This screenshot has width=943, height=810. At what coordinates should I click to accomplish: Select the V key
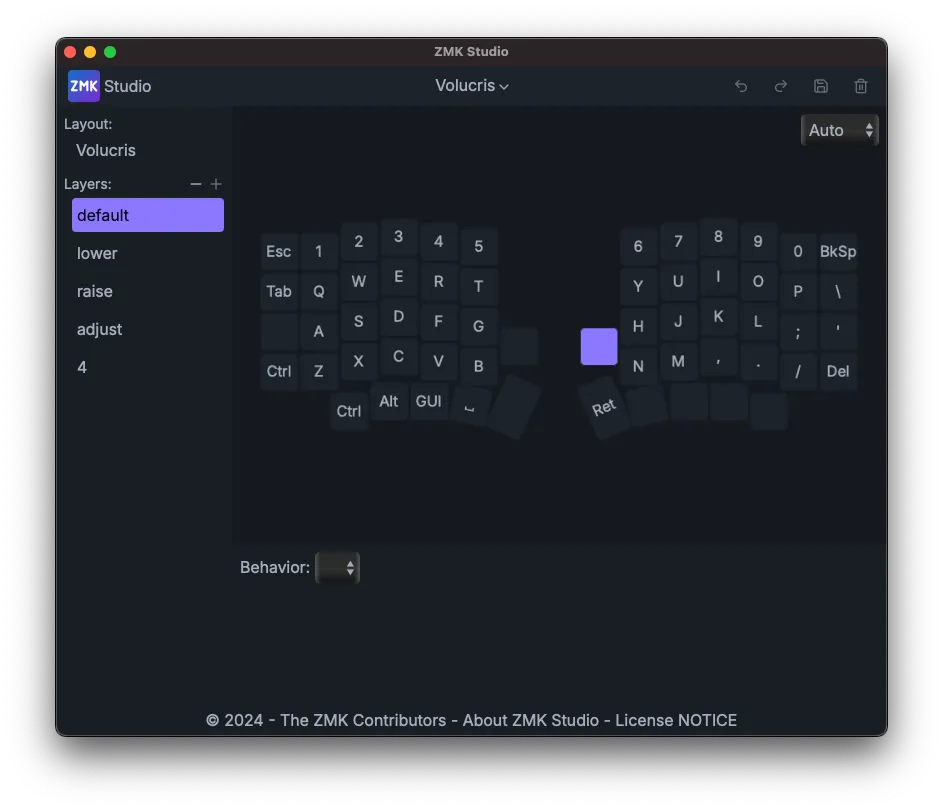pyautogui.click(x=438, y=361)
